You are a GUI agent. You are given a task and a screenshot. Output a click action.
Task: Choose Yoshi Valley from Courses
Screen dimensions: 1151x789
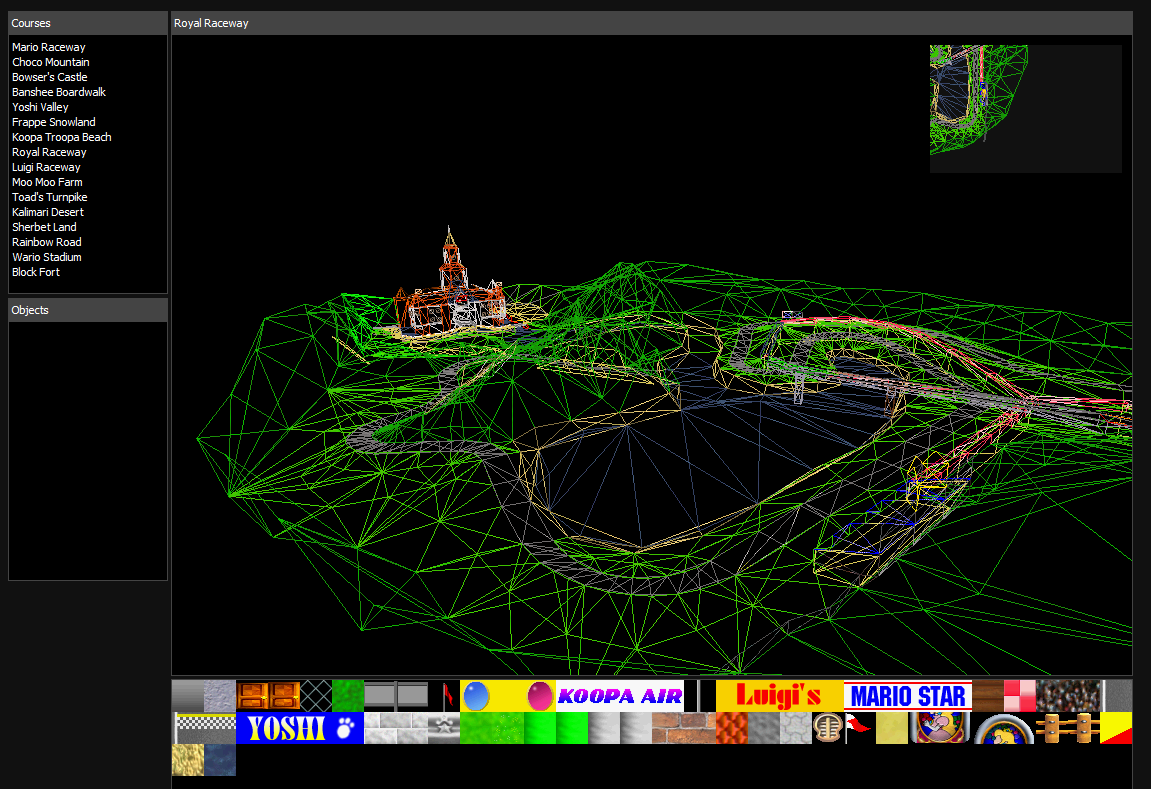tap(40, 107)
